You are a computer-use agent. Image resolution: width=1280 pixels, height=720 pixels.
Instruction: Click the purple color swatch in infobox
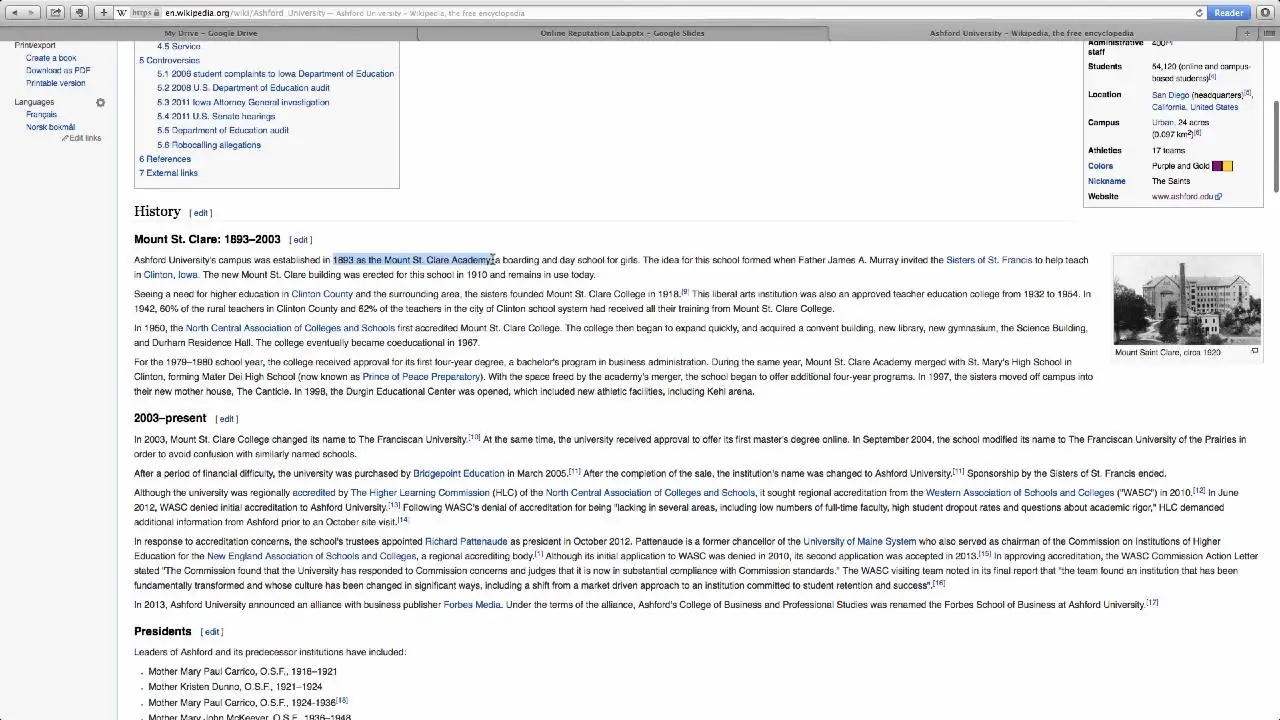point(1217,166)
